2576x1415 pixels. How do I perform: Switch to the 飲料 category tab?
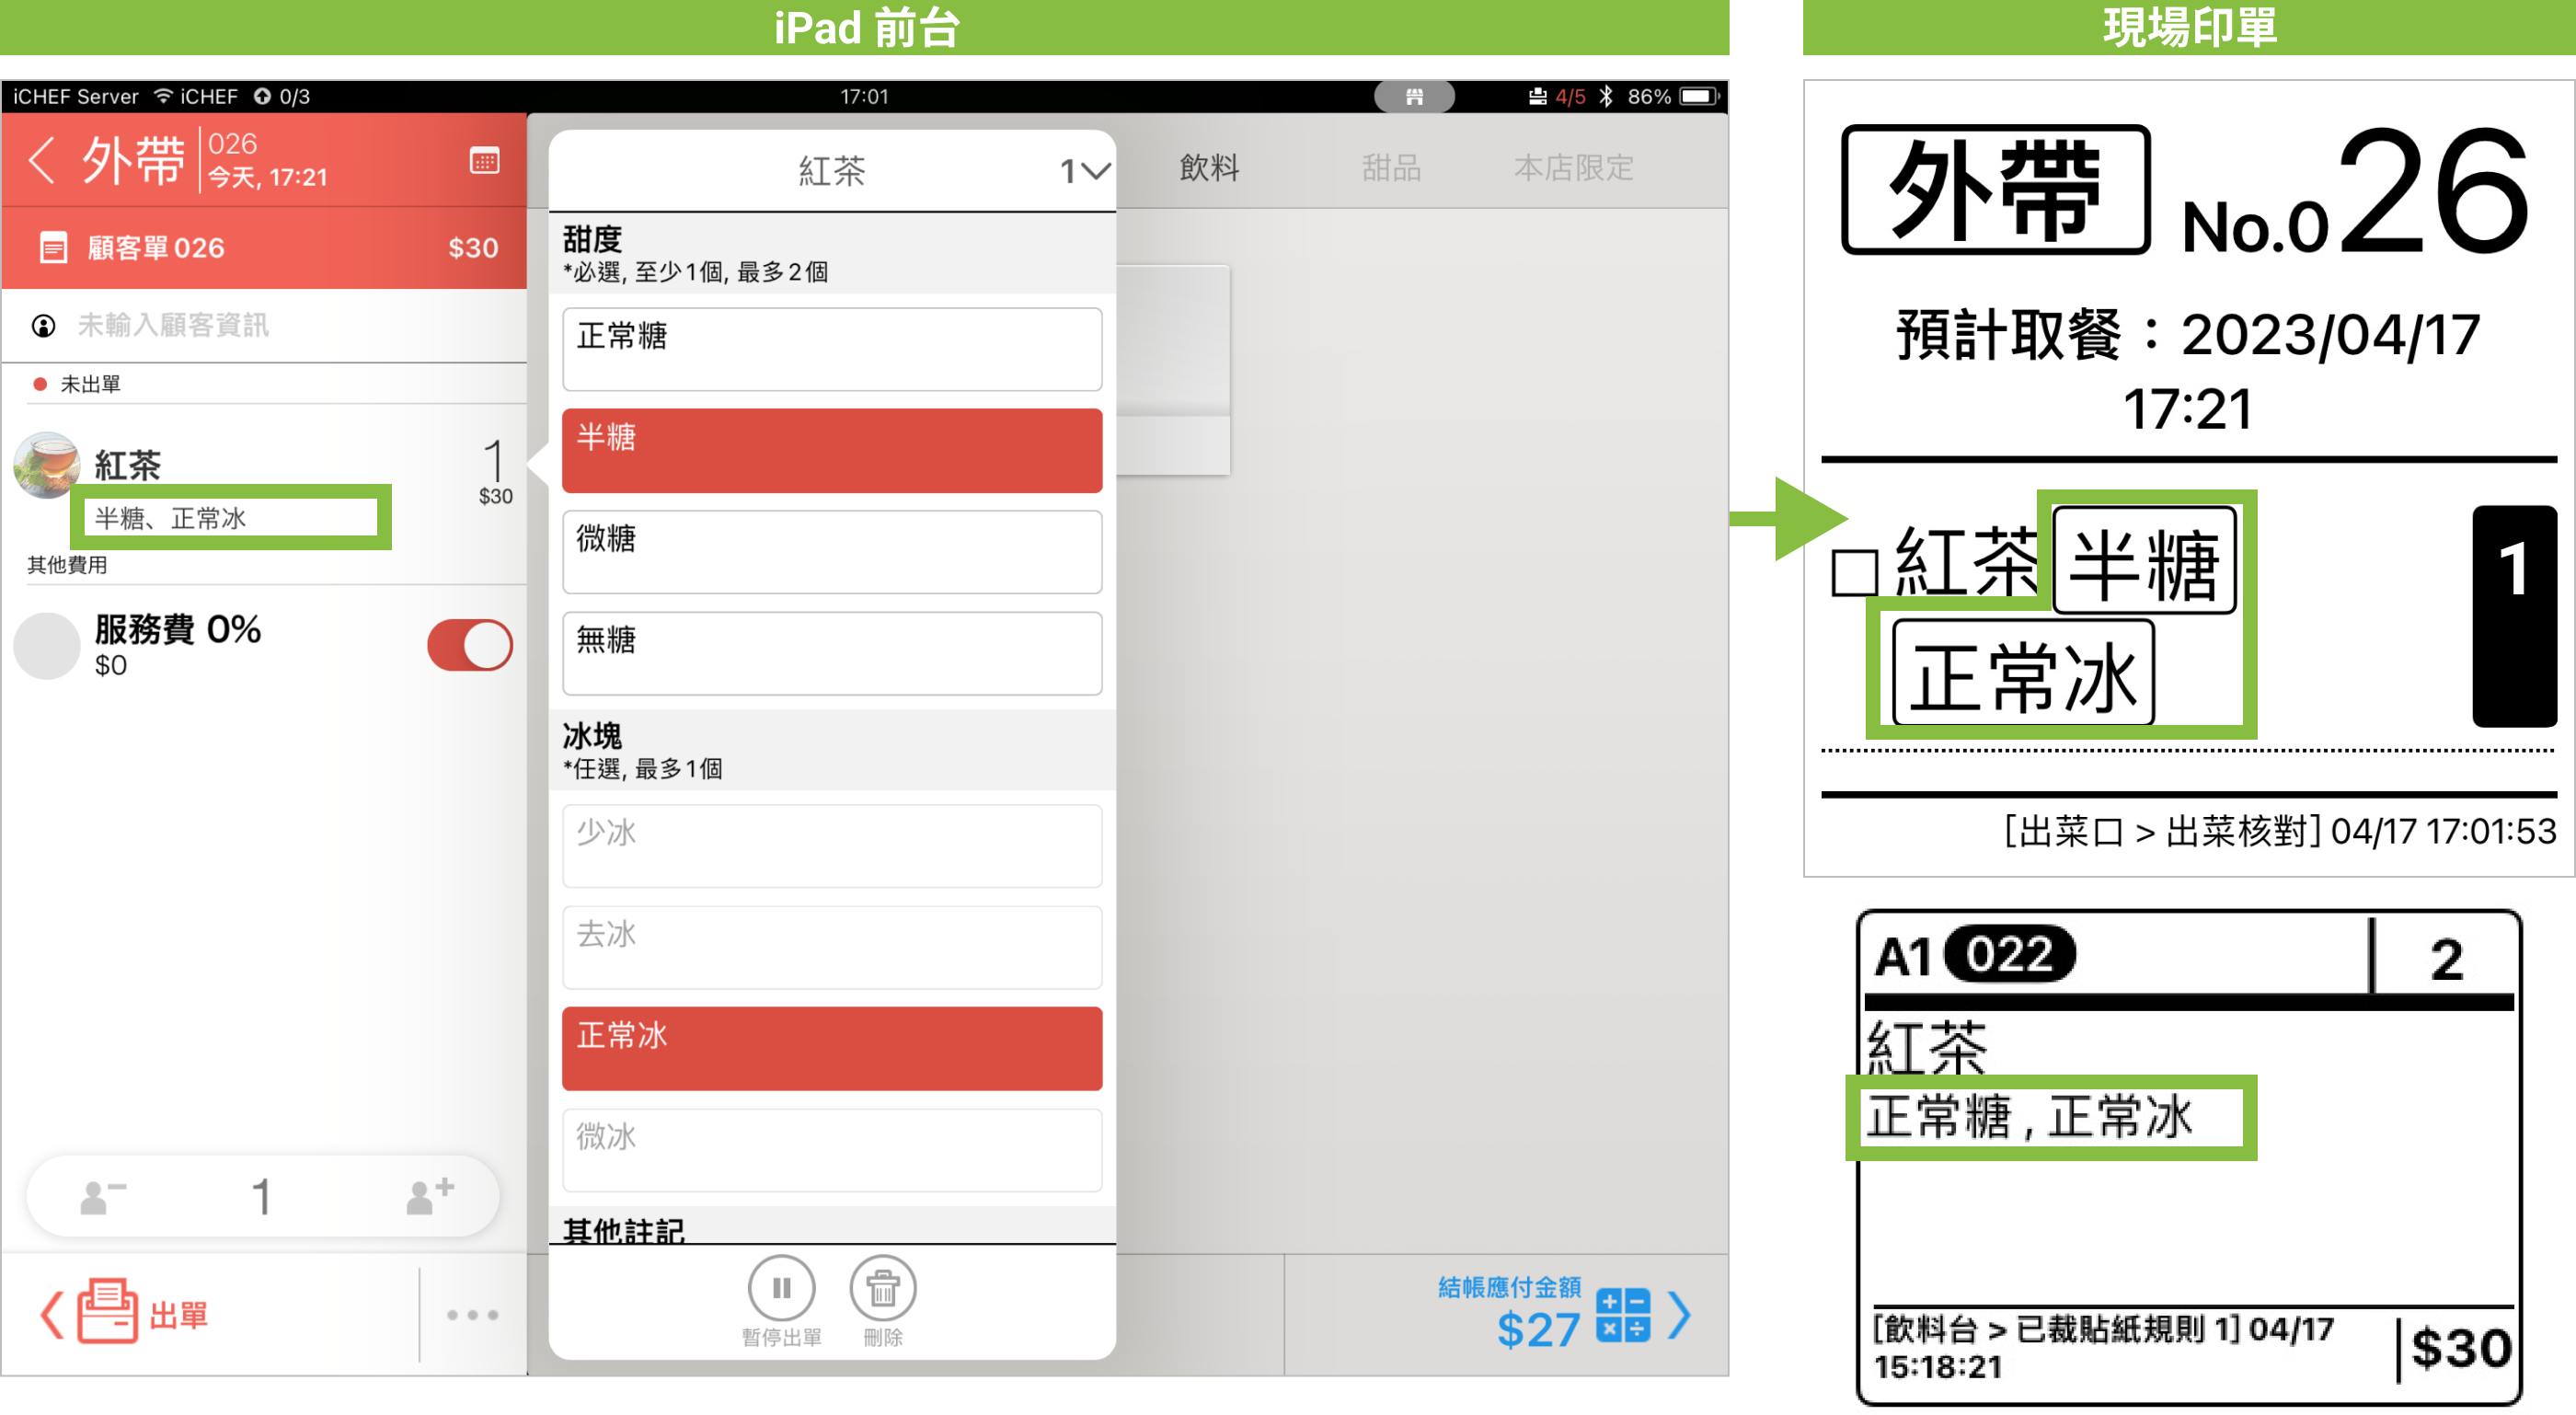pyautogui.click(x=1209, y=168)
